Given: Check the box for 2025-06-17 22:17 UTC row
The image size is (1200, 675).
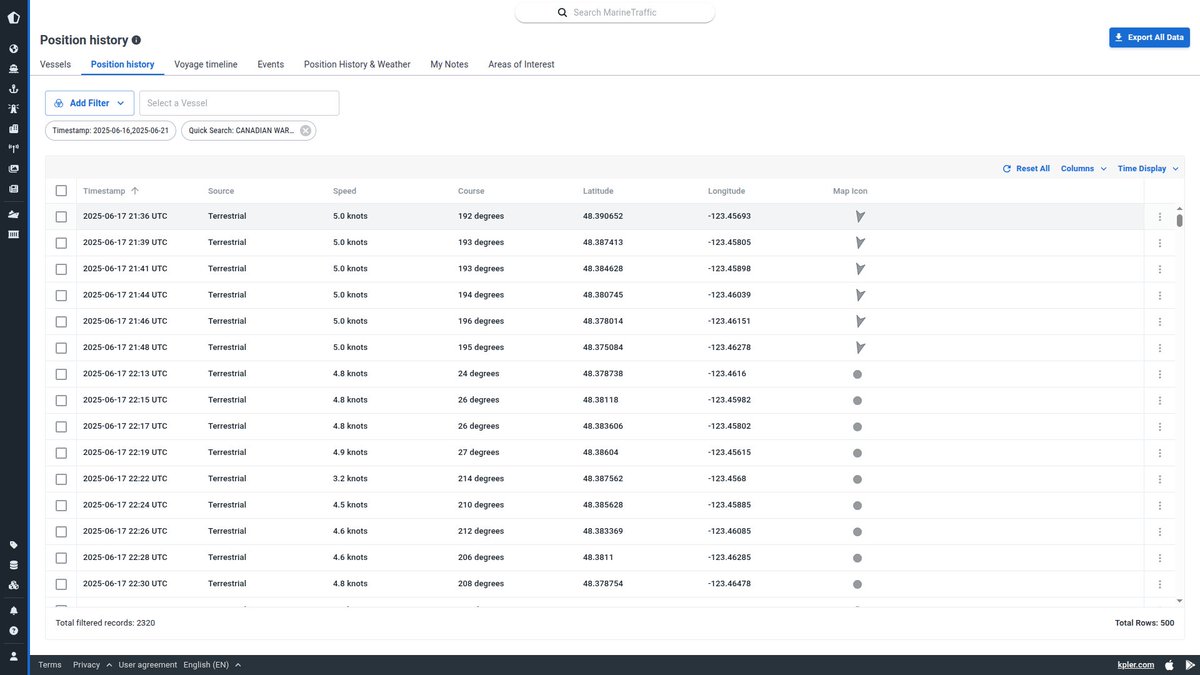Looking at the screenshot, I should [61, 426].
